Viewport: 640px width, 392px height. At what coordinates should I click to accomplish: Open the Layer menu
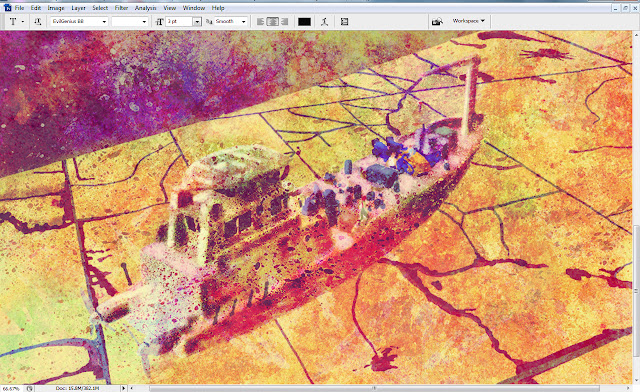coord(78,8)
